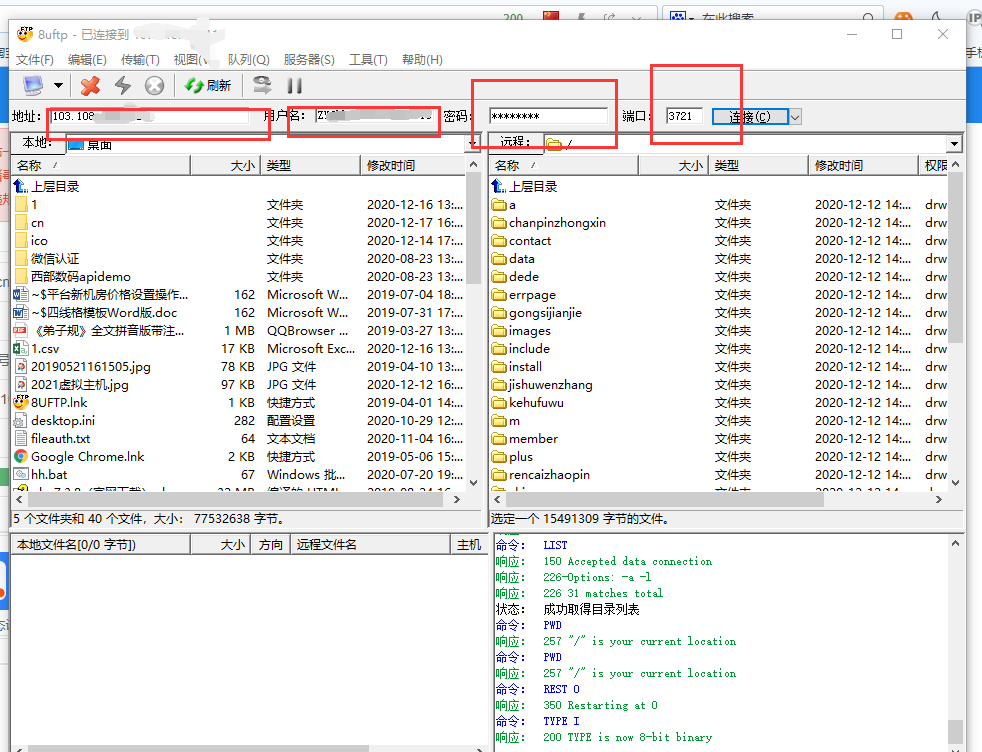Expand the remote path dropdown
The width and height of the screenshot is (982, 752).
pyautogui.click(x=953, y=144)
